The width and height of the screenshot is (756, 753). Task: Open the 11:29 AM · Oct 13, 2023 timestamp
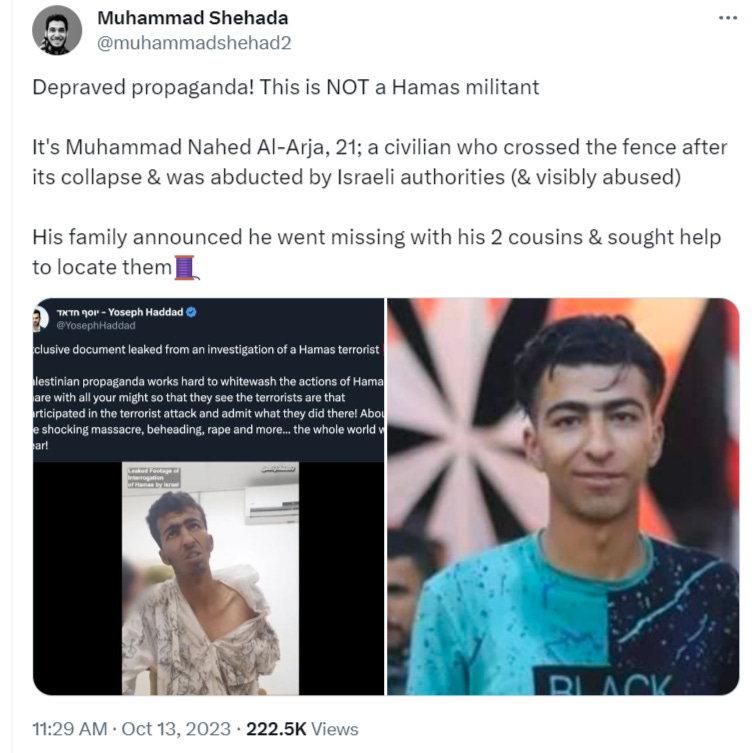pos(132,729)
